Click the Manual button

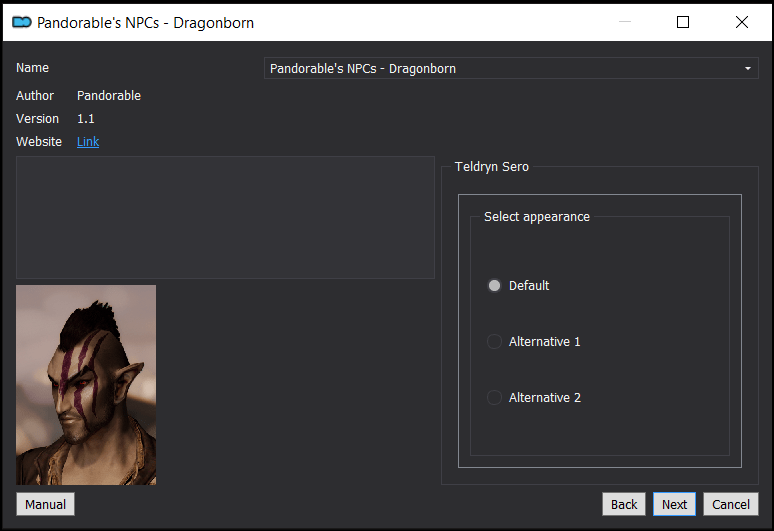[45, 504]
